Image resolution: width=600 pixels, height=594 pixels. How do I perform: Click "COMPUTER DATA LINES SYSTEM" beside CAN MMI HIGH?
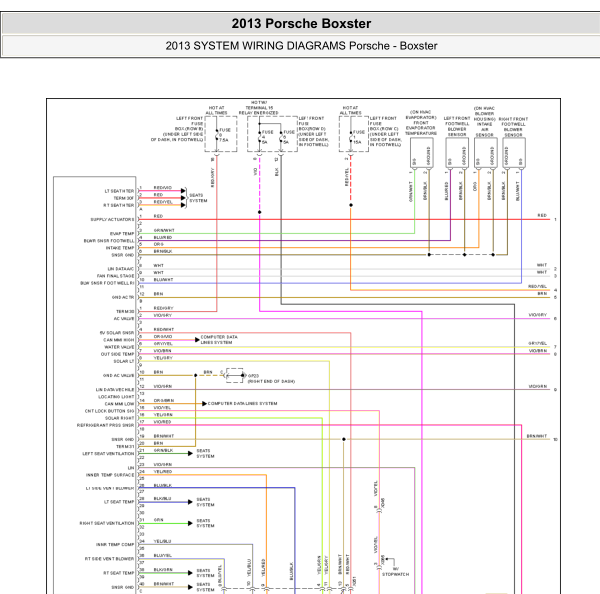coord(219,340)
